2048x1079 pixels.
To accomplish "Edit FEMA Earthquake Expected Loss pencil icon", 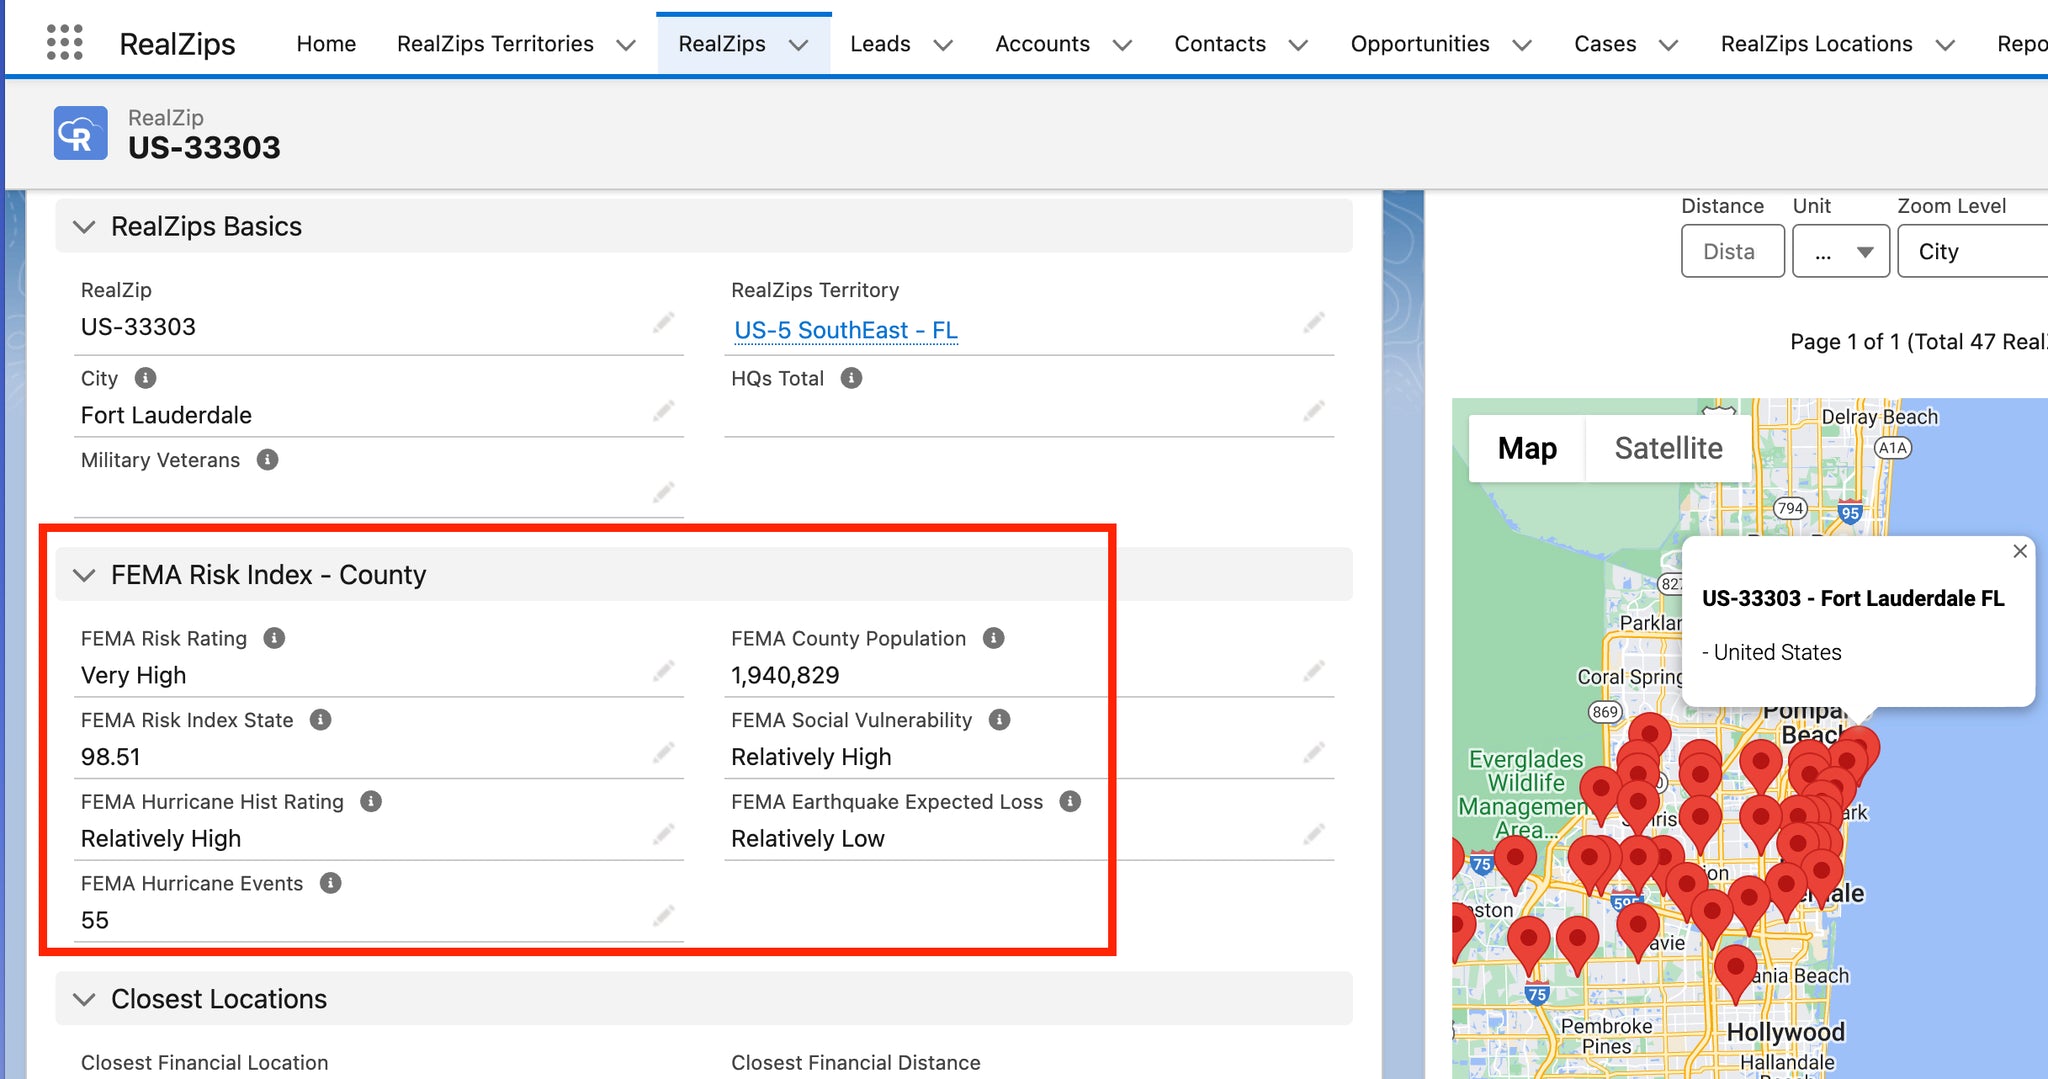I will pyautogui.click(x=1314, y=835).
